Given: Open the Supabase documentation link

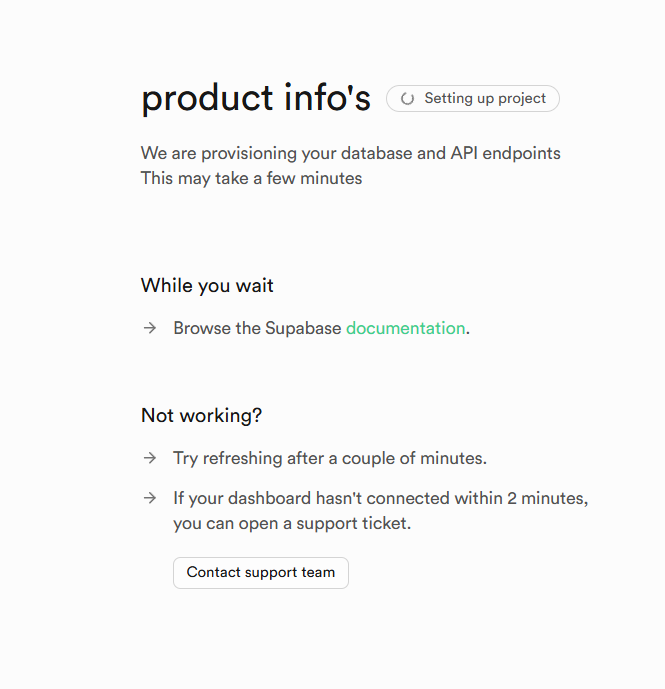Looking at the screenshot, I should pyautogui.click(x=405, y=328).
